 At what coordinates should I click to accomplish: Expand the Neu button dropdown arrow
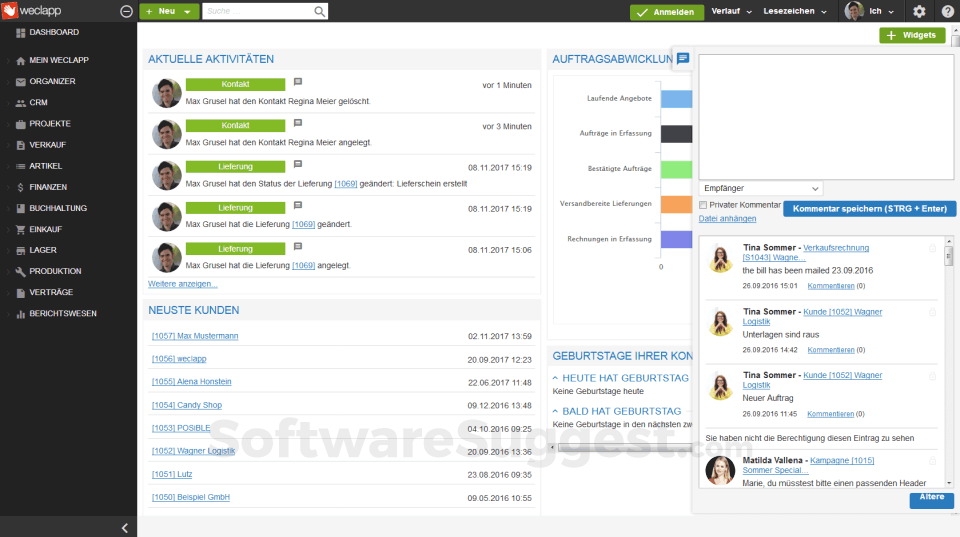pyautogui.click(x=187, y=12)
